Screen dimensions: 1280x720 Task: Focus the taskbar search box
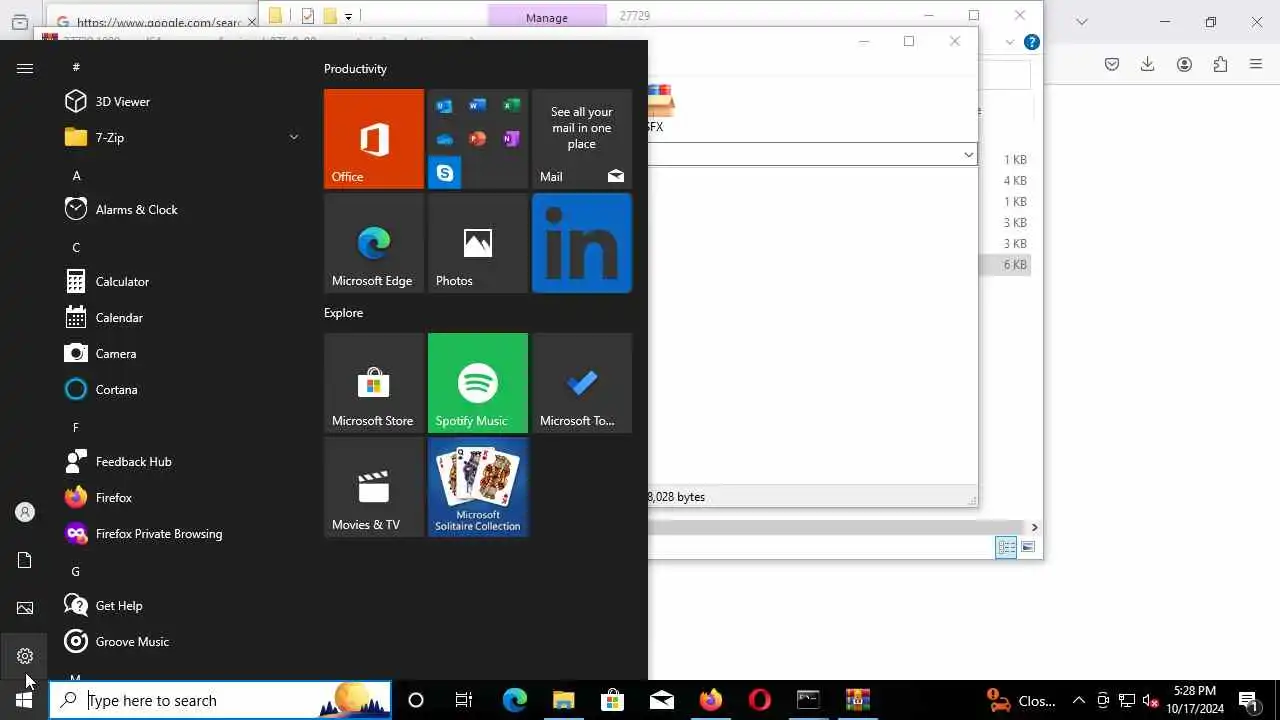220,700
